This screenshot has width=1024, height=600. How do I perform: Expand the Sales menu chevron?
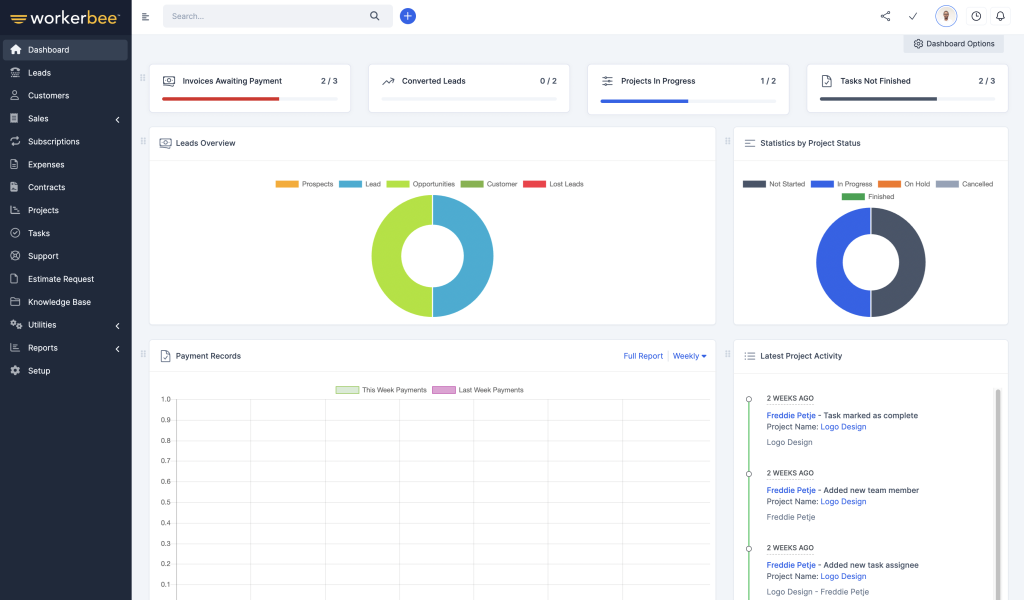pyautogui.click(x=118, y=118)
